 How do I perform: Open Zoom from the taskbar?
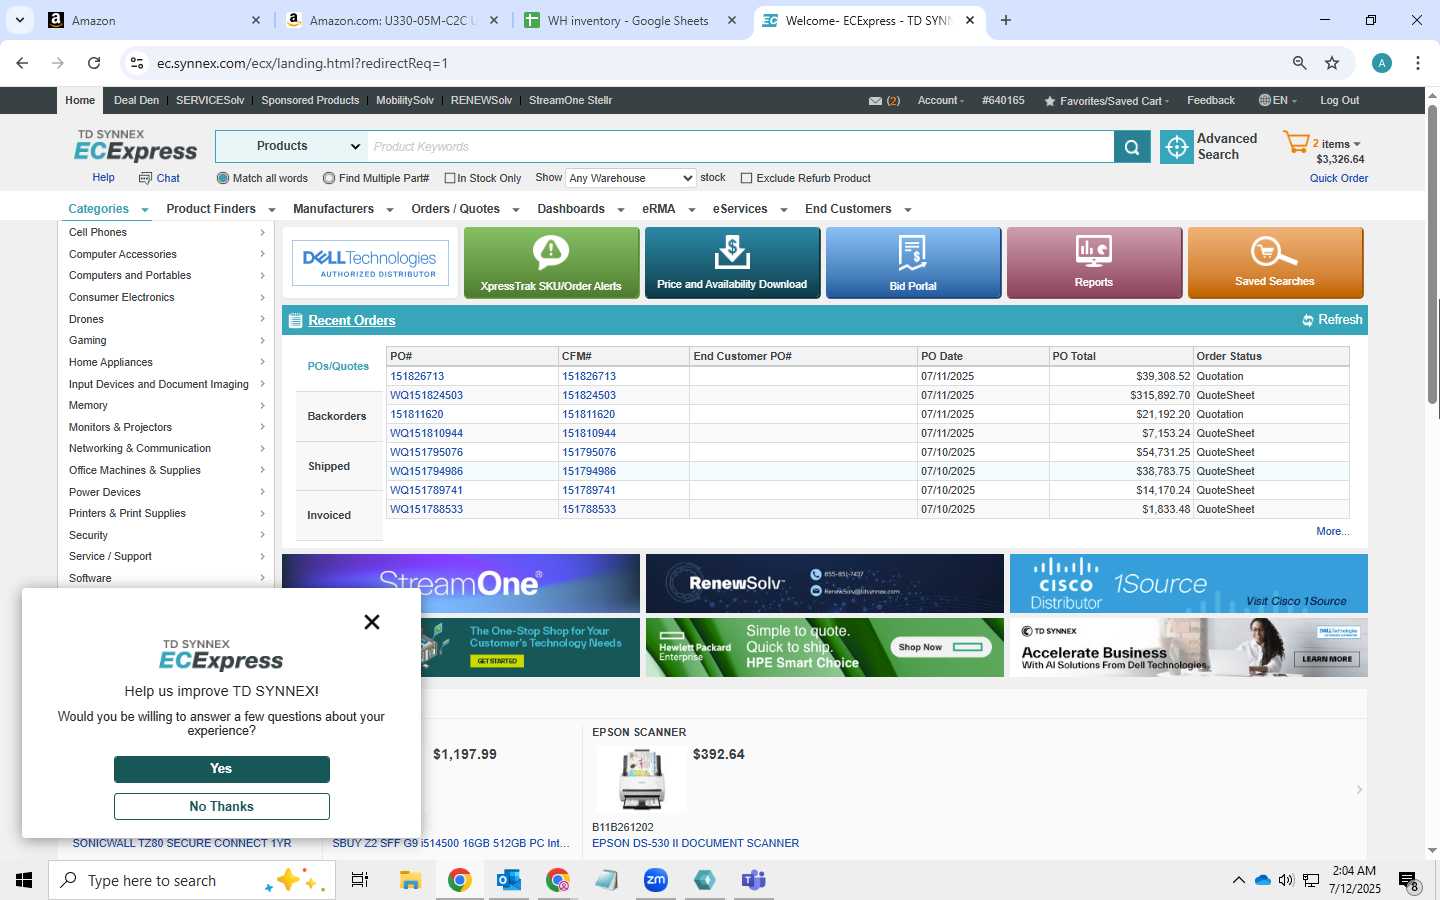(656, 880)
